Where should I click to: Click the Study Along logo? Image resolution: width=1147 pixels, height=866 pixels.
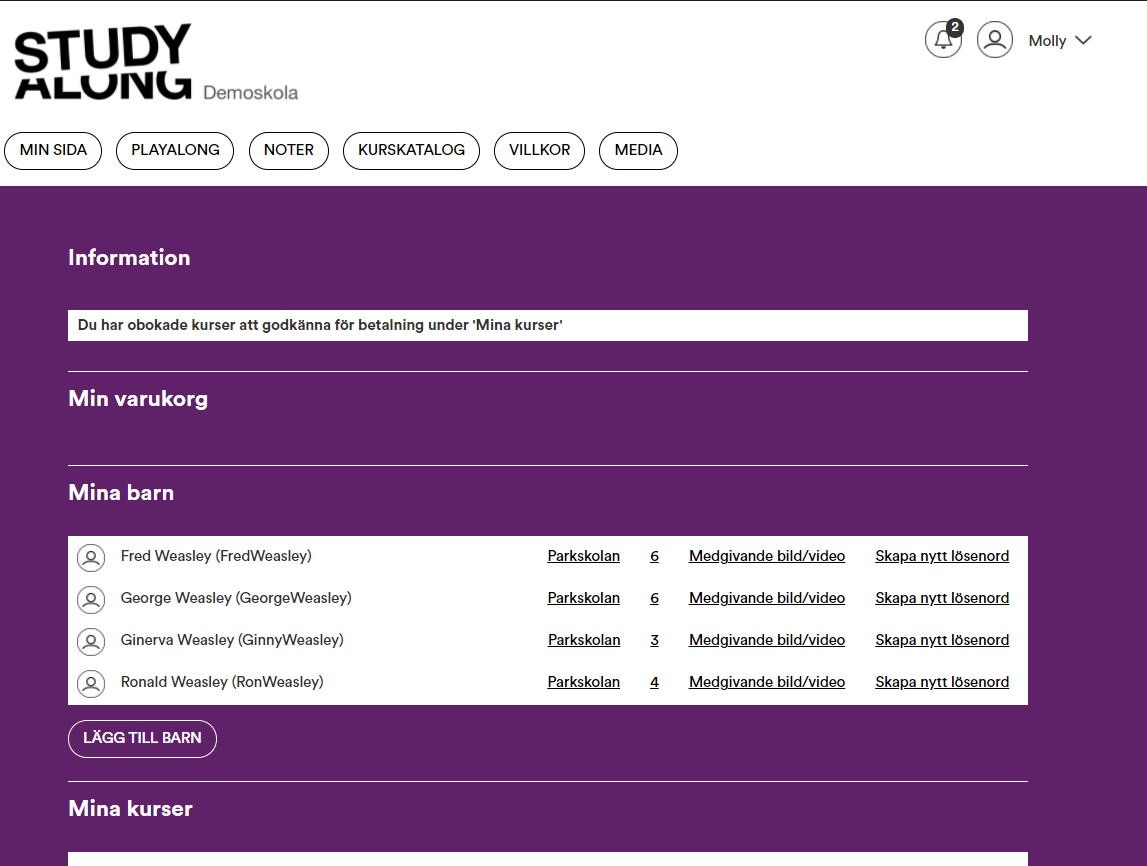103,63
